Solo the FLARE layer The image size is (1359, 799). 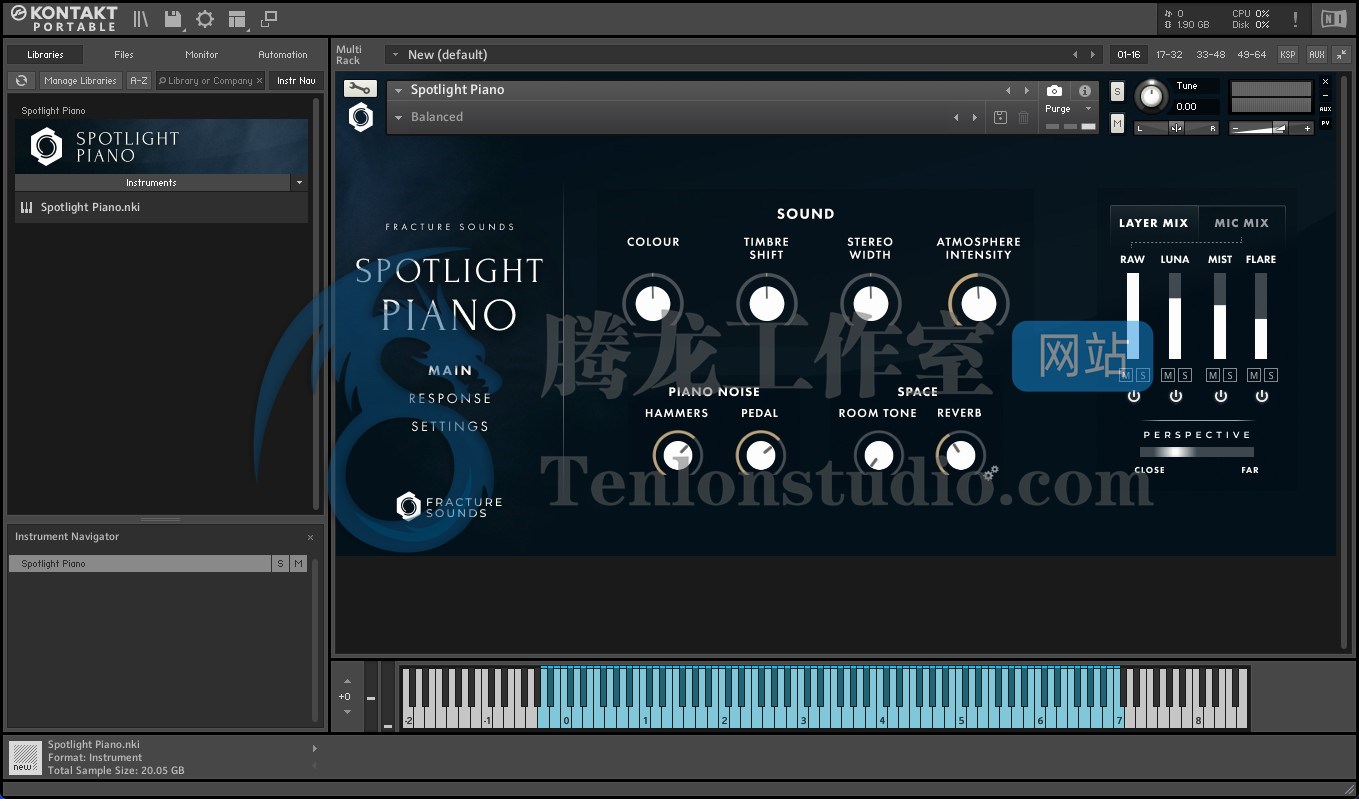tap(1271, 375)
